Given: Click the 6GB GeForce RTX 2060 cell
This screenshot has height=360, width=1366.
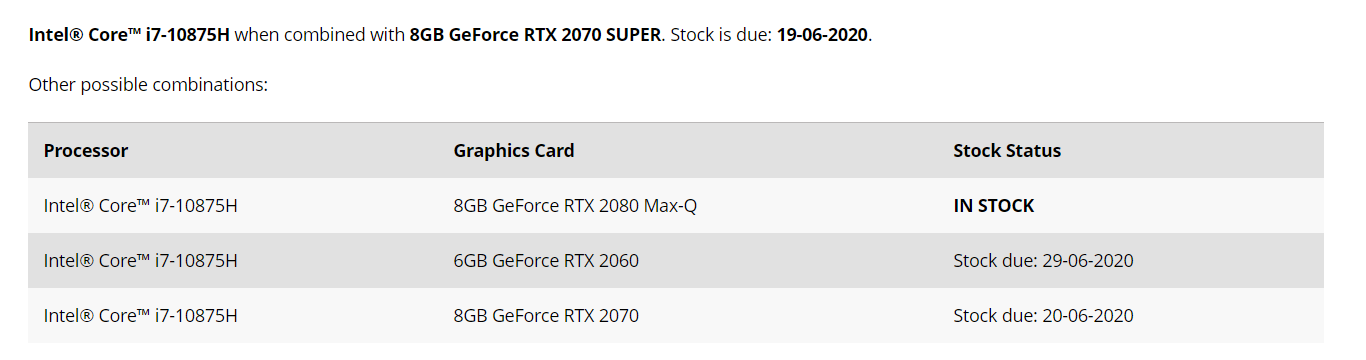Looking at the screenshot, I should 546,261.
